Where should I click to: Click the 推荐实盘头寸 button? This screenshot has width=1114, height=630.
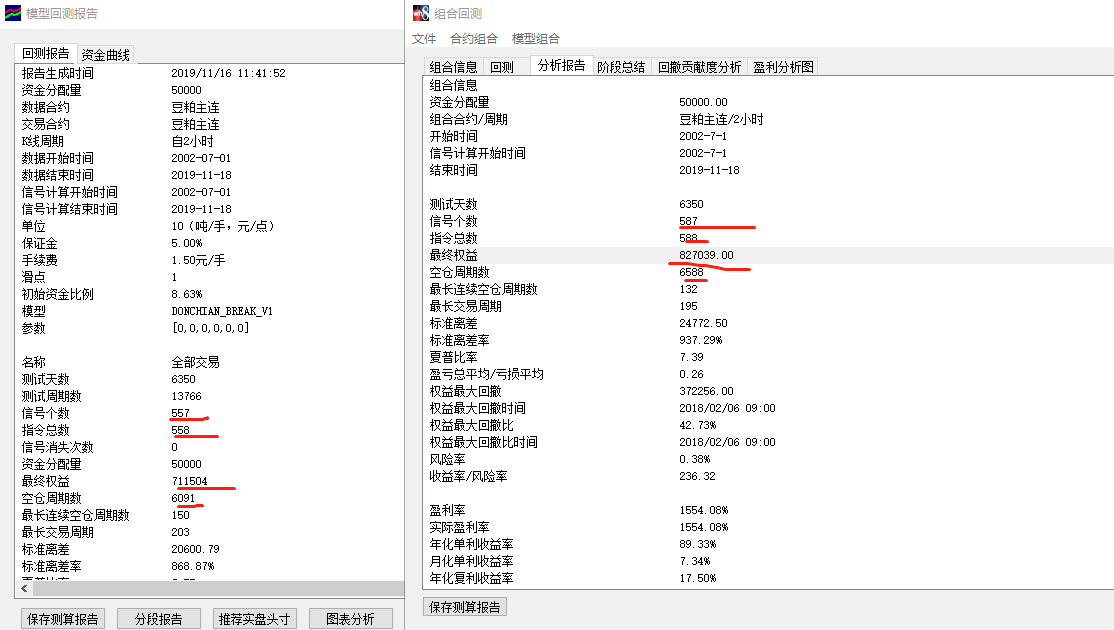(x=254, y=619)
